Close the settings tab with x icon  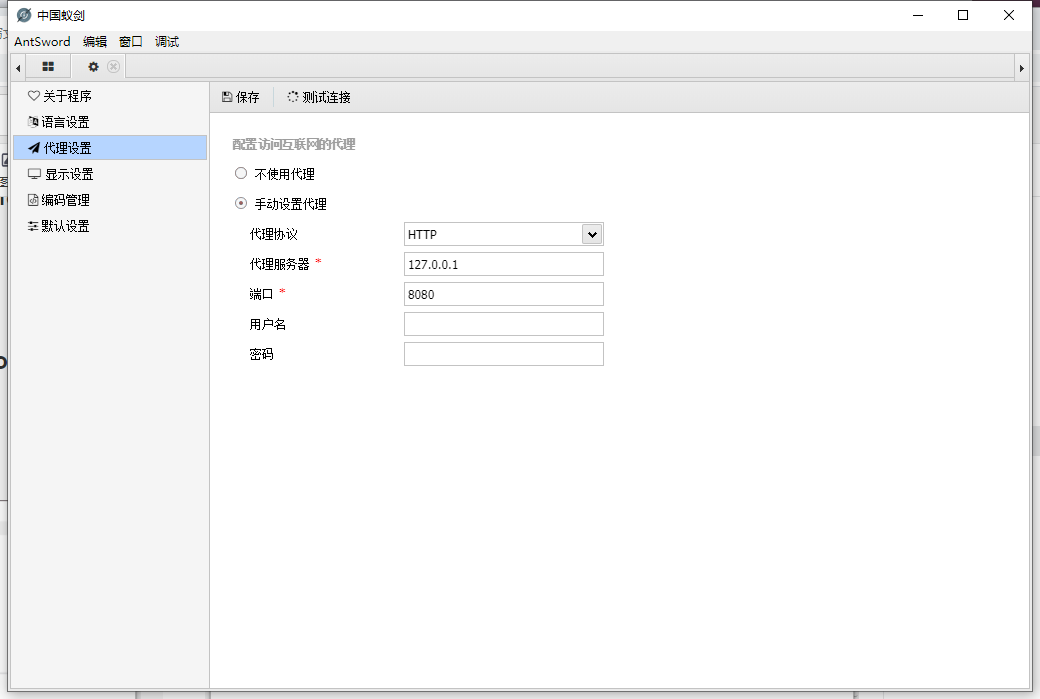point(113,66)
